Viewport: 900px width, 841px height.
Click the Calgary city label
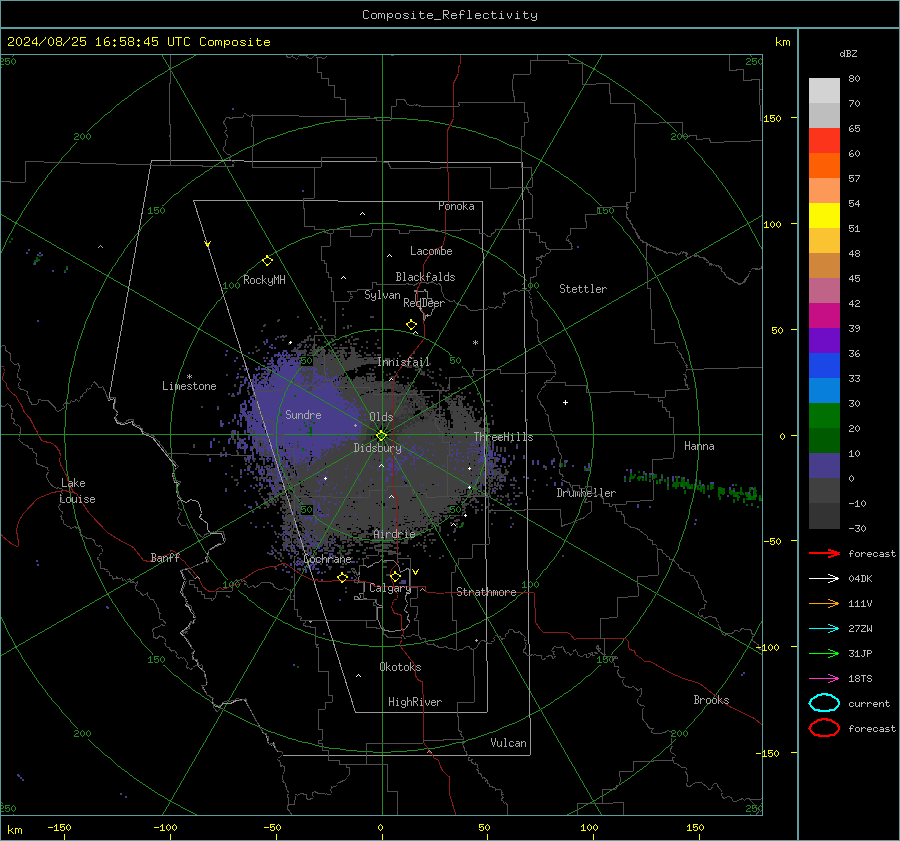390,588
